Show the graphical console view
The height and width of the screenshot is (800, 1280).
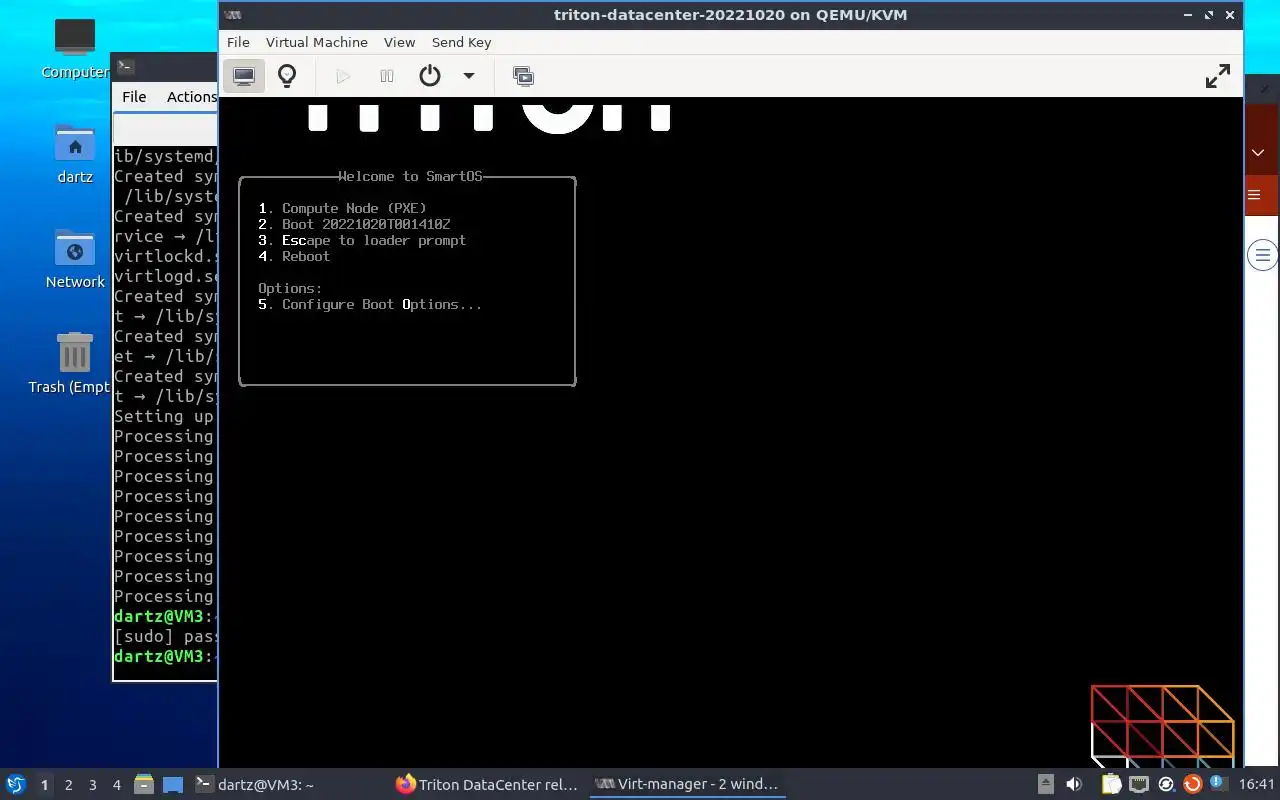coord(244,76)
